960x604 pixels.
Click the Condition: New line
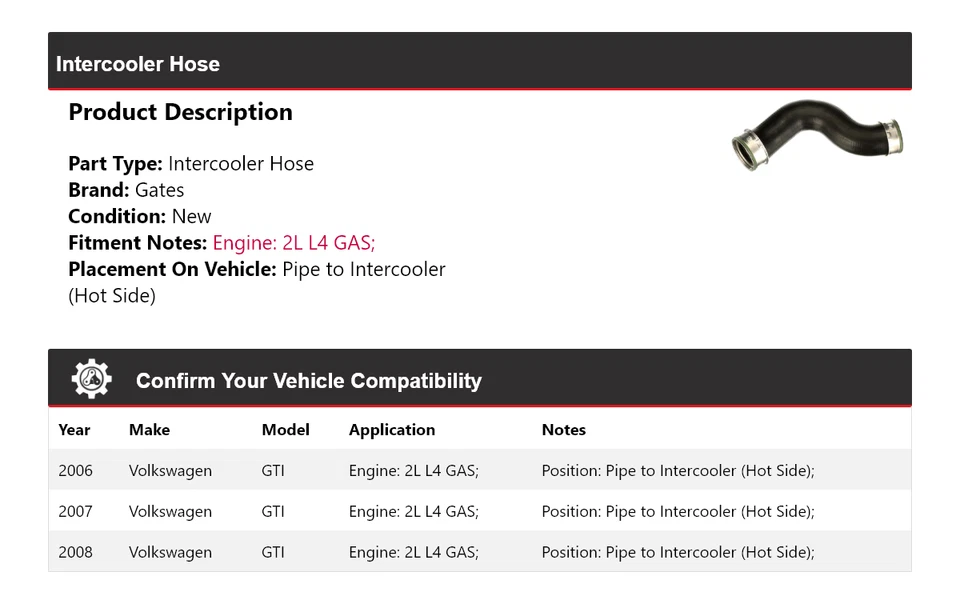[140, 216]
